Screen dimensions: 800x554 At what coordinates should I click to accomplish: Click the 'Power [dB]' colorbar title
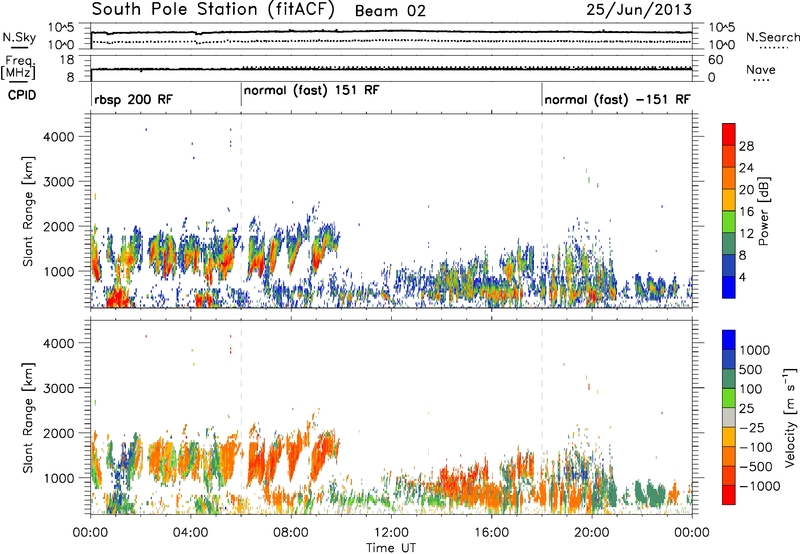[763, 211]
